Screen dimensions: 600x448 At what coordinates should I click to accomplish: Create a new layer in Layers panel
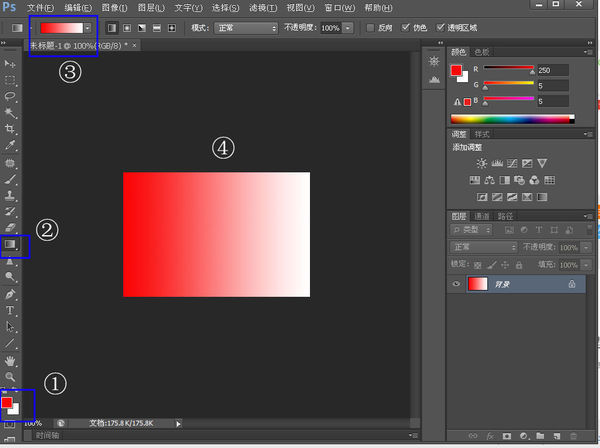point(557,436)
